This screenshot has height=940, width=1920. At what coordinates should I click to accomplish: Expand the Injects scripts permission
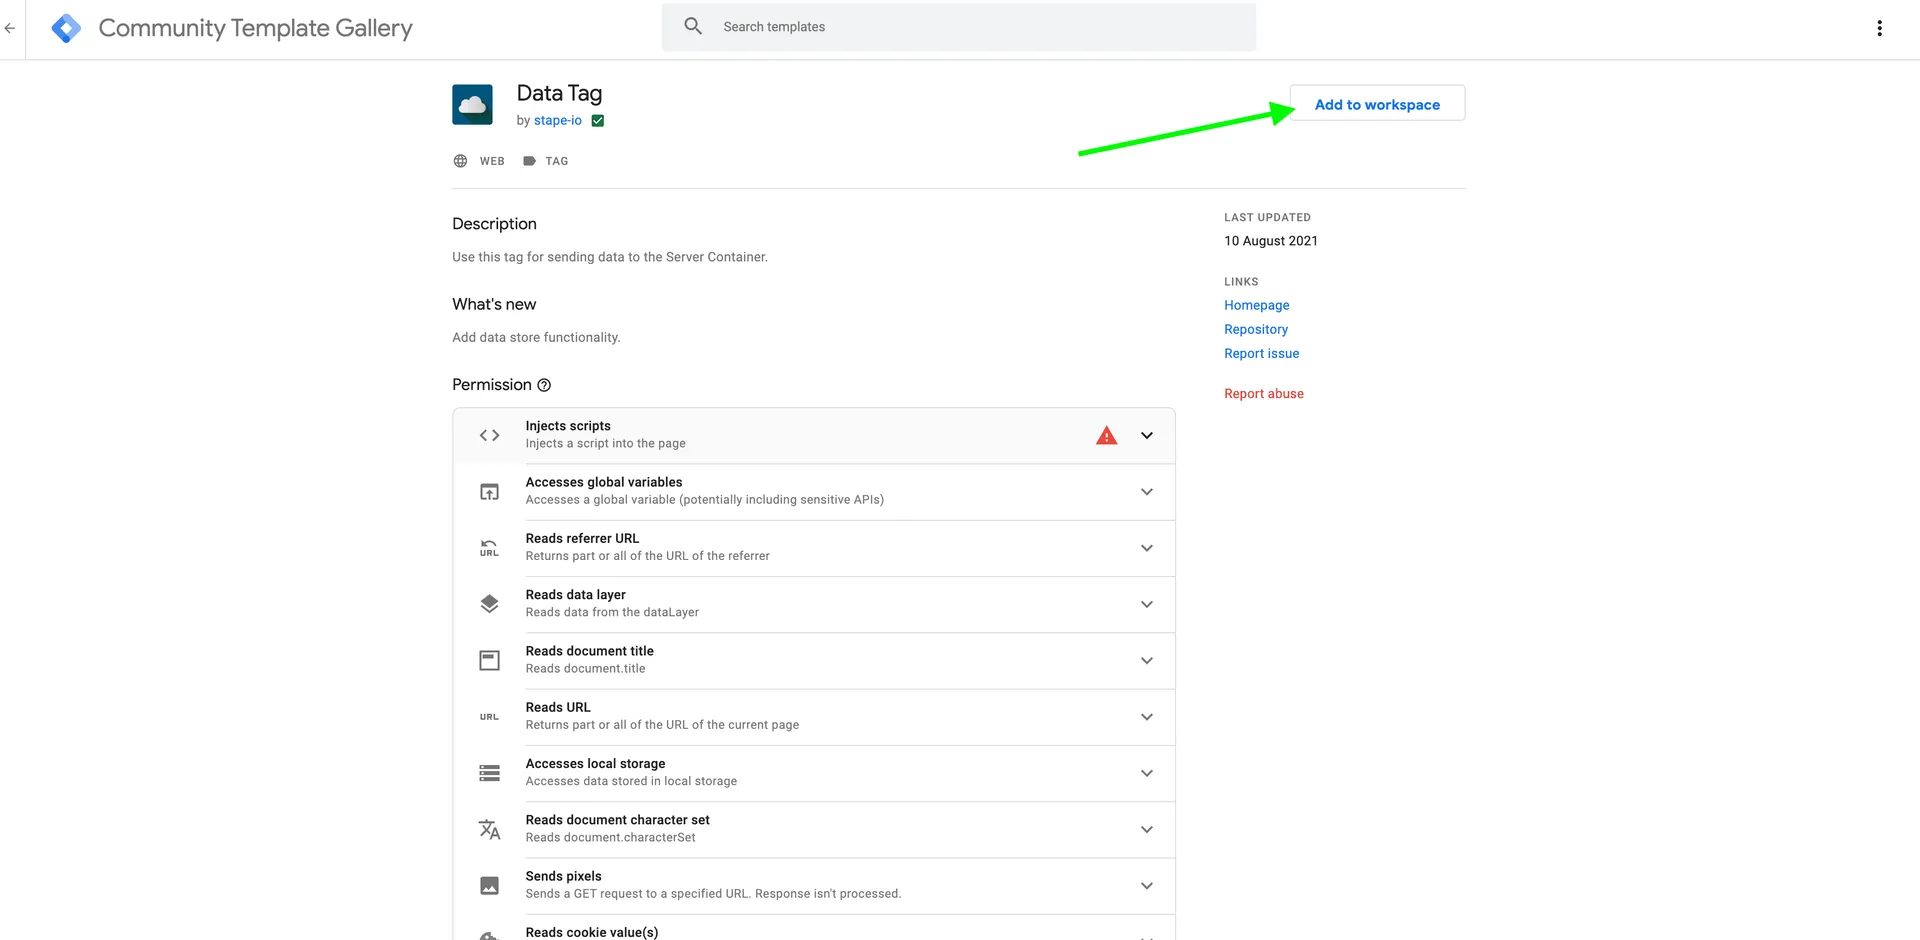coord(1147,435)
